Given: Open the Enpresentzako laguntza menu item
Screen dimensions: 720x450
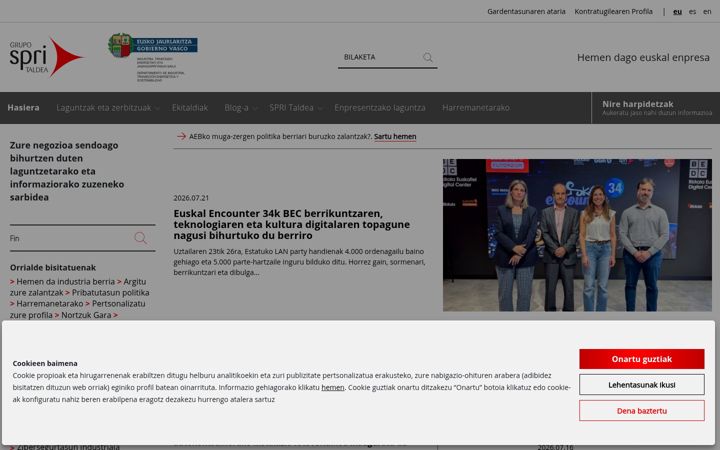Looking at the screenshot, I should tap(380, 107).
